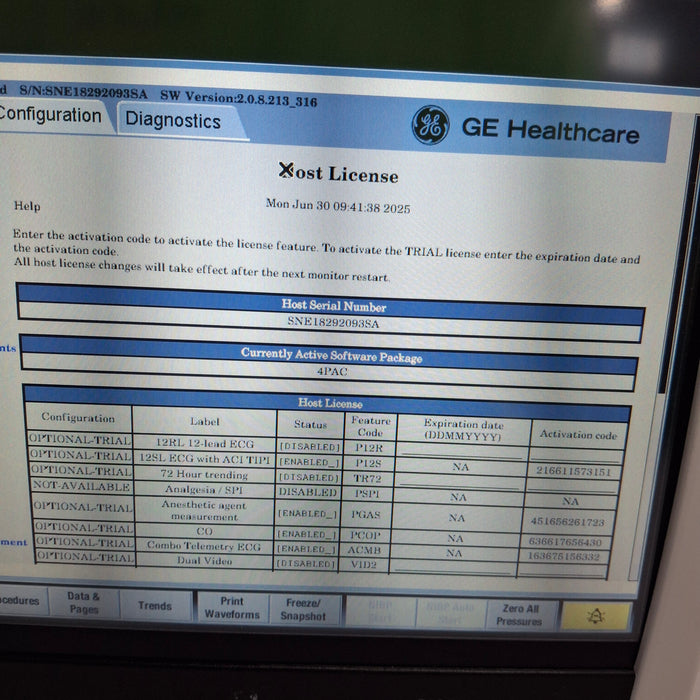The width and height of the screenshot is (700, 700).
Task: Click the 12SL ECG with ACI TIPI label
Action: point(204,458)
